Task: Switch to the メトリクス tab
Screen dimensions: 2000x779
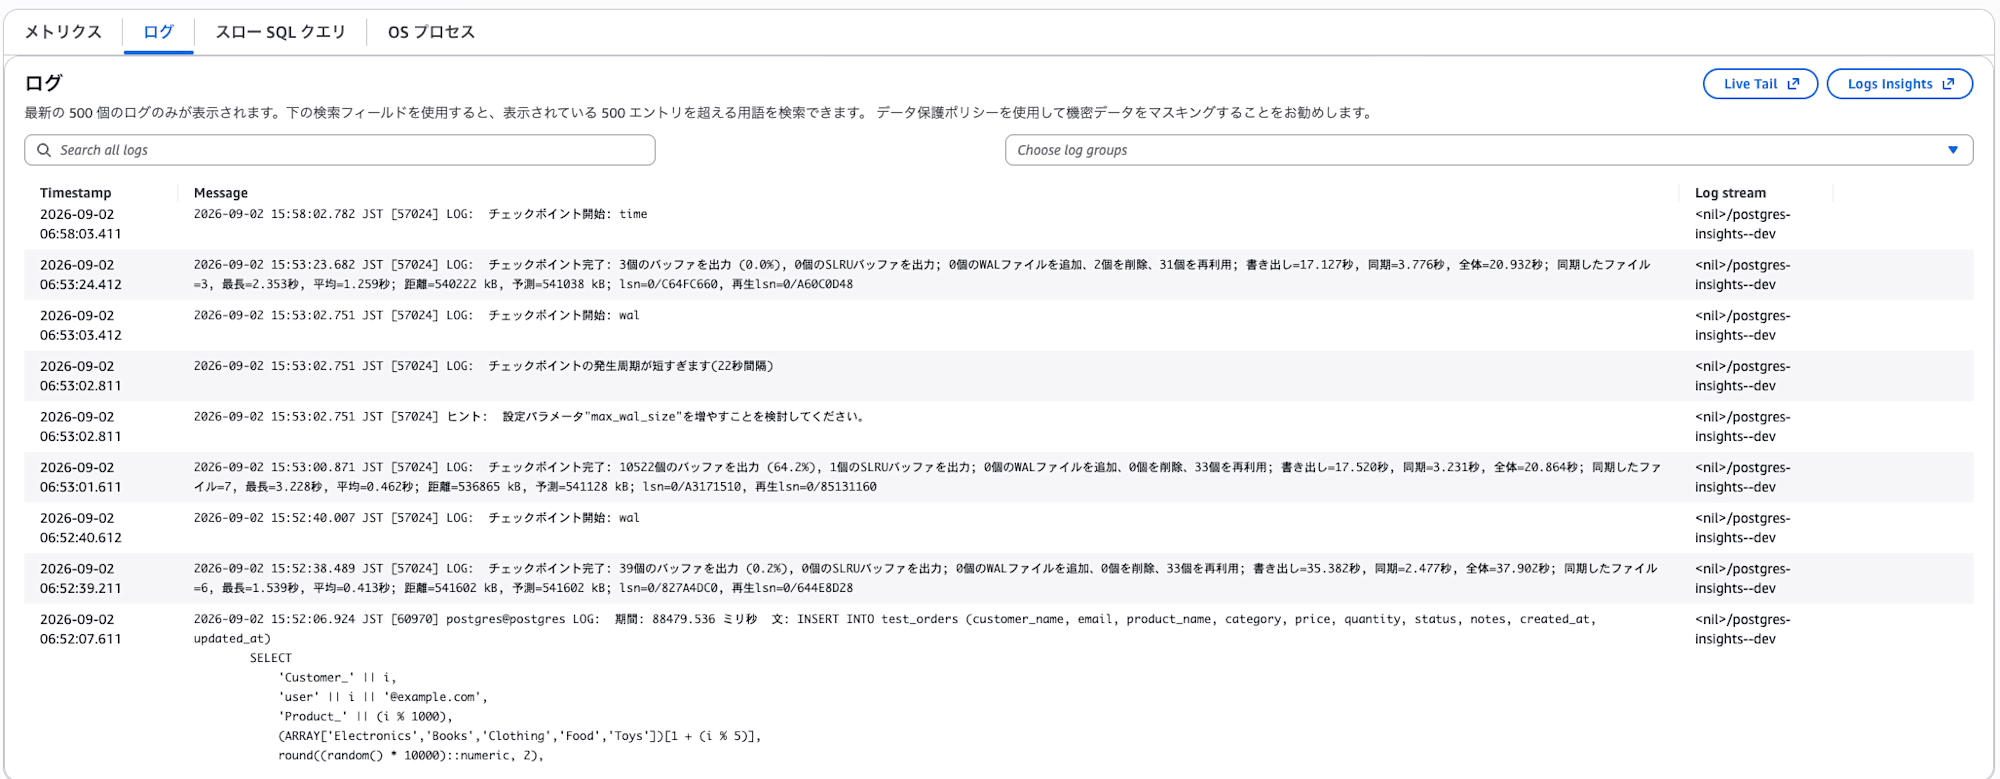Action: (x=63, y=32)
